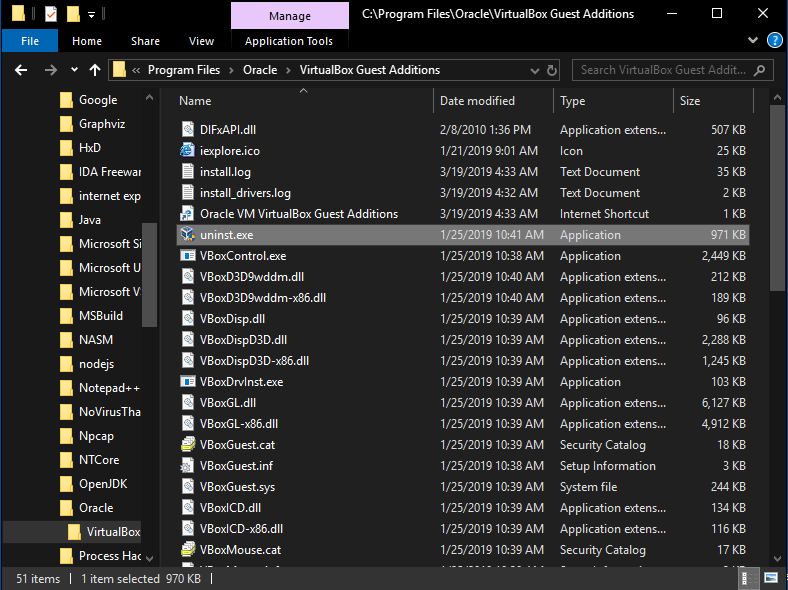Switch to the View ribbon tab

coord(201,41)
